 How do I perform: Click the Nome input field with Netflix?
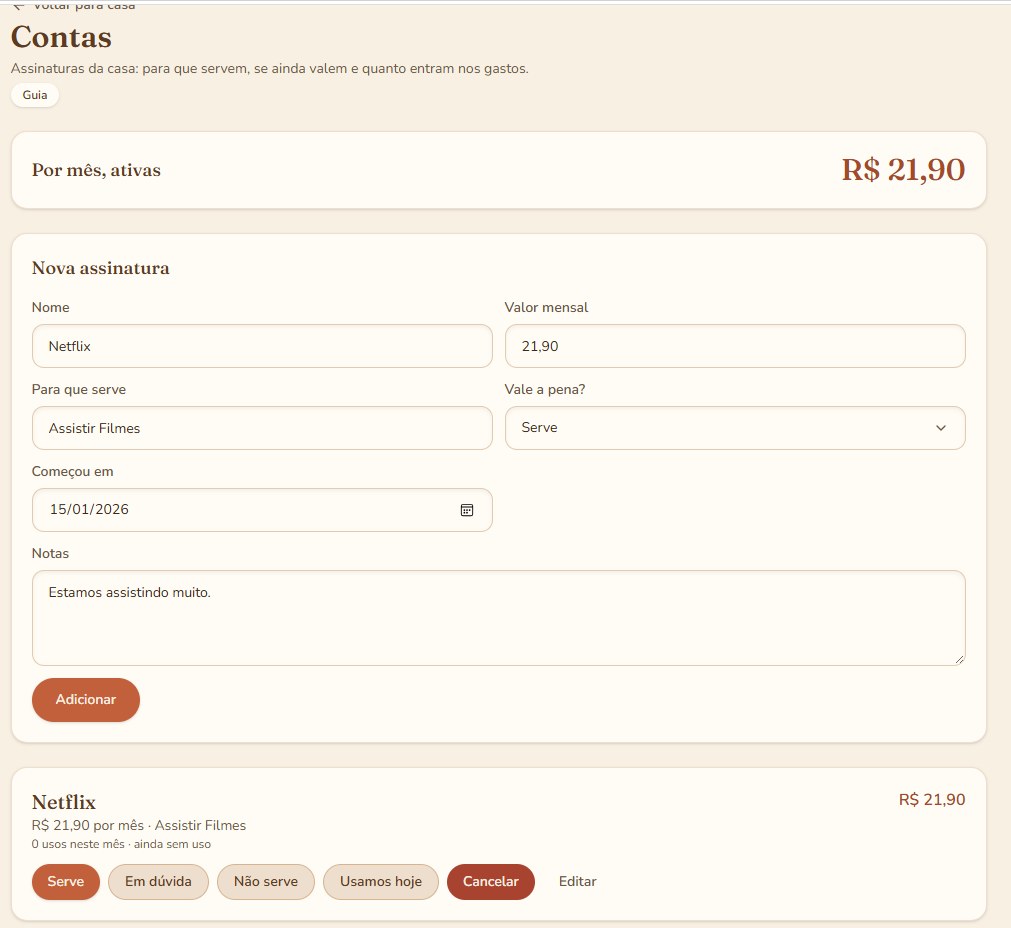(262, 346)
